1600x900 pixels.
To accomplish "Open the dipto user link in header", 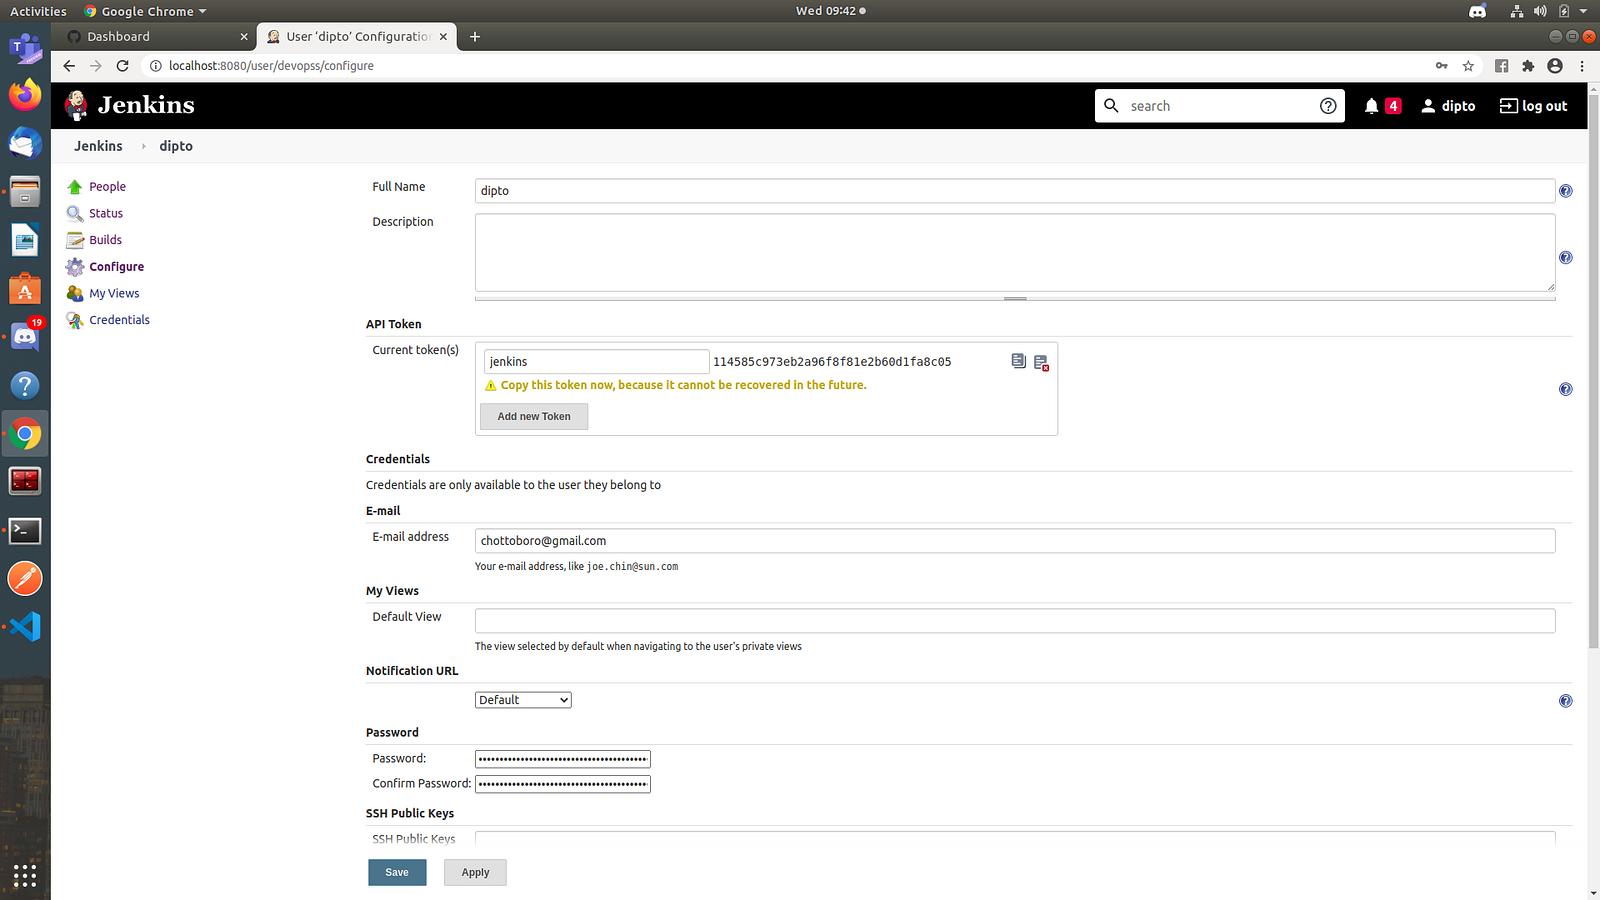I will pos(1448,106).
